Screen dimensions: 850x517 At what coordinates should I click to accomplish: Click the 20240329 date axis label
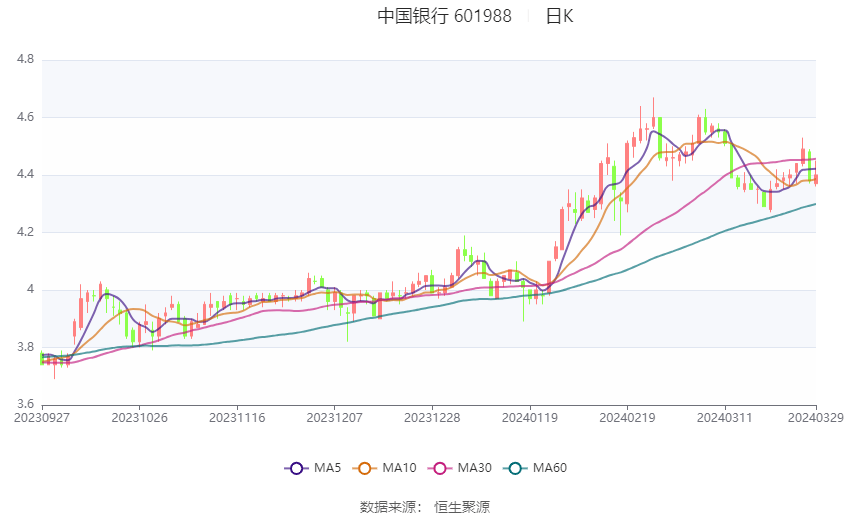(816, 418)
